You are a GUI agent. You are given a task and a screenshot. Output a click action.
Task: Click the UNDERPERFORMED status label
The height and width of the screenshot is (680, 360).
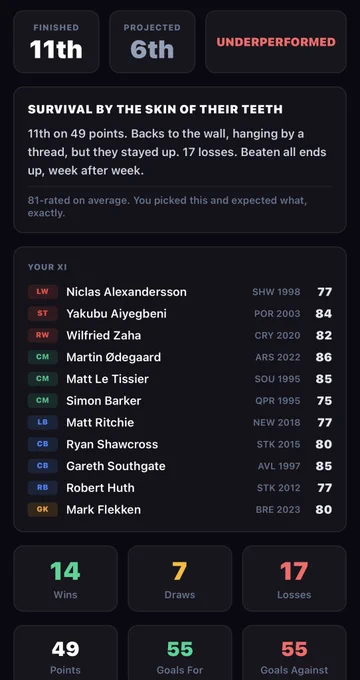point(276,42)
